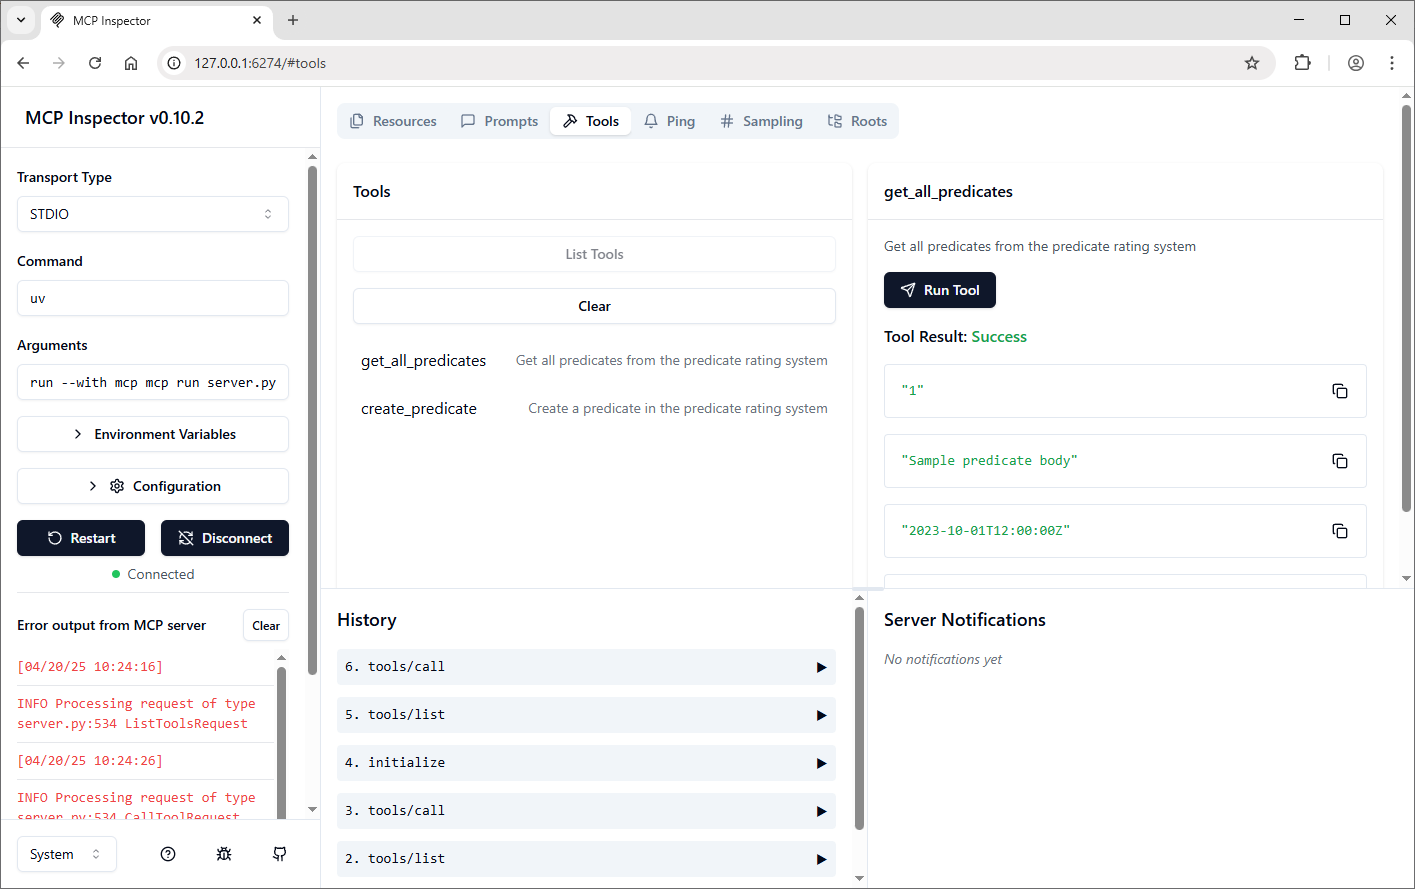Focus the Command input field
1415x889 pixels.
[x=153, y=298]
